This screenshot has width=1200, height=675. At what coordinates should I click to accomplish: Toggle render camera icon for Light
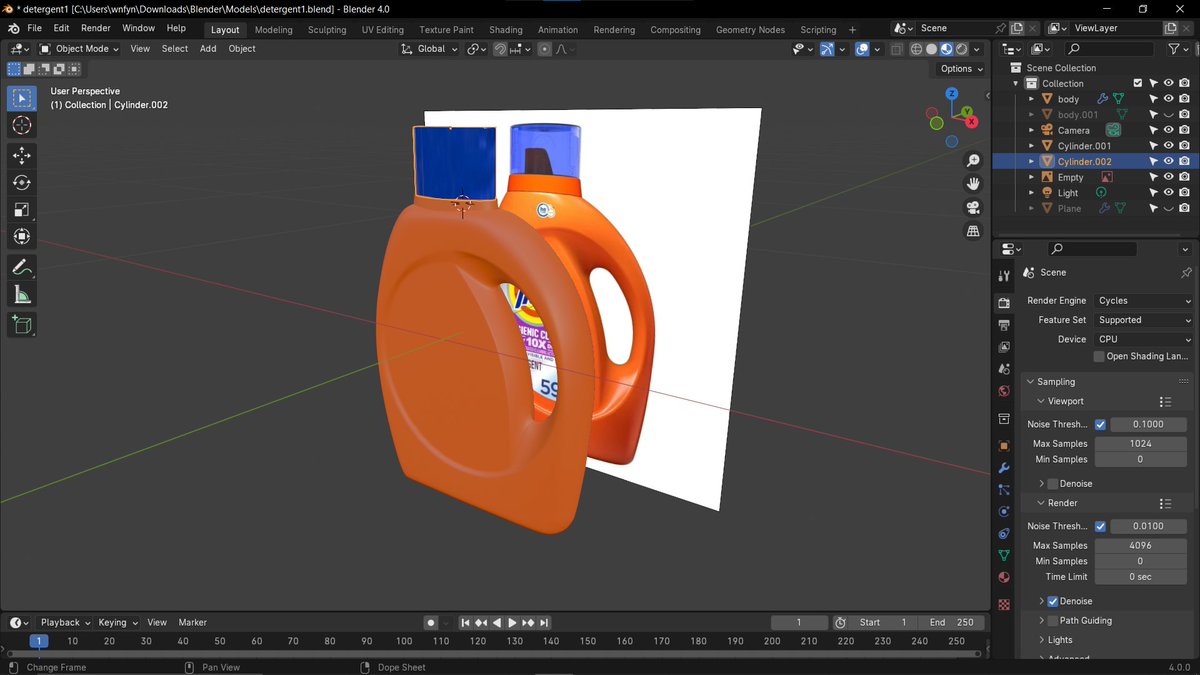pyautogui.click(x=1184, y=192)
